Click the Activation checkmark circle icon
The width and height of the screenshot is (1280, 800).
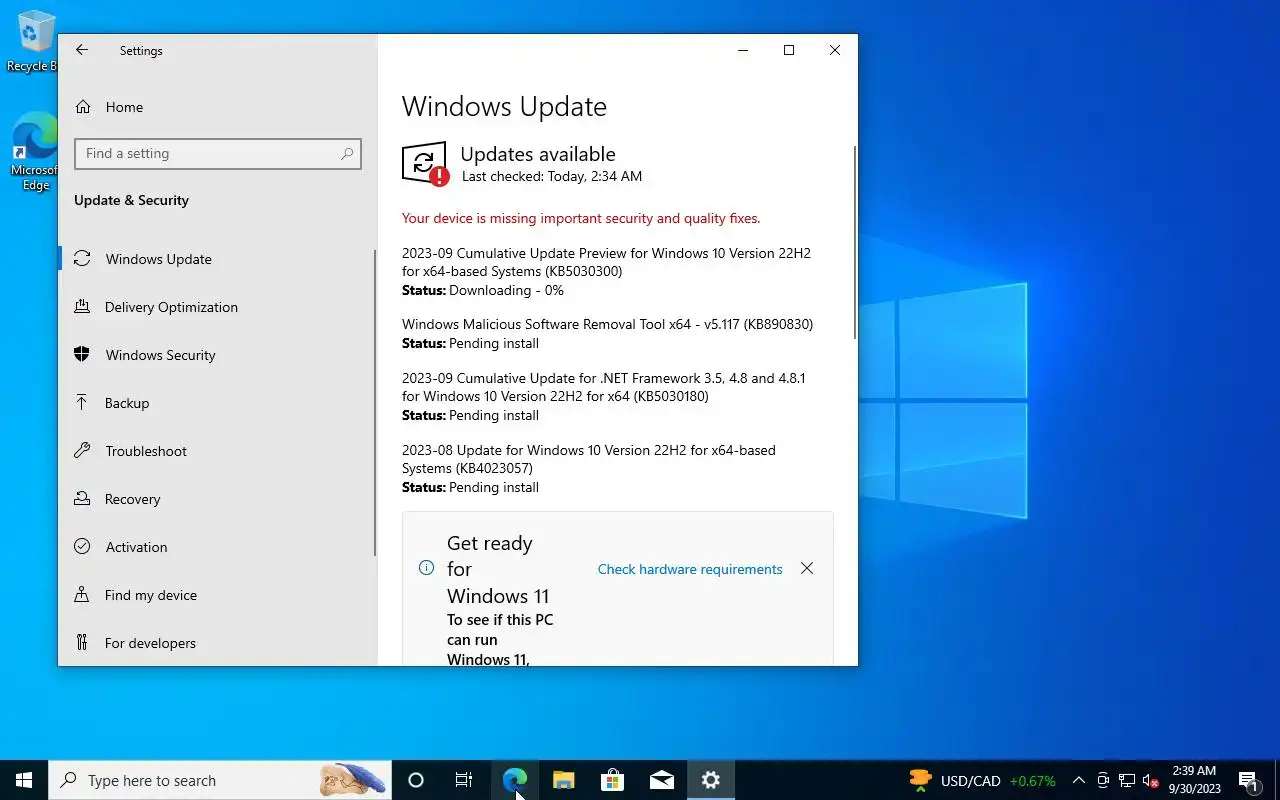[83, 547]
